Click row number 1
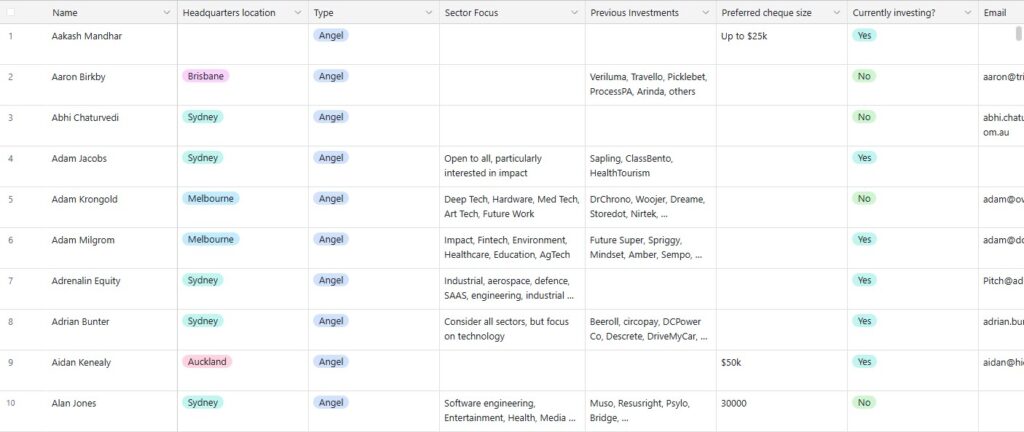 (x=10, y=36)
